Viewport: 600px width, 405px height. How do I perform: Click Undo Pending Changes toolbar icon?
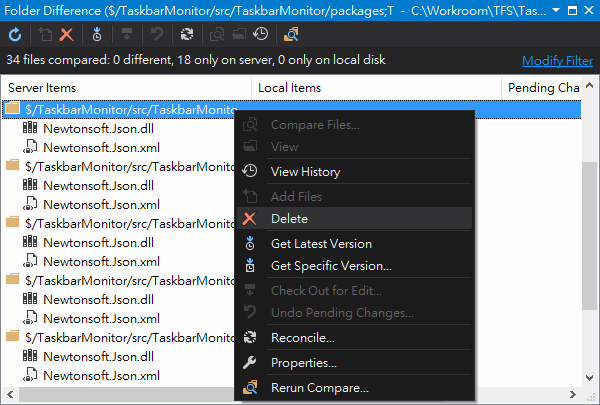pyautogui.click(x=157, y=34)
